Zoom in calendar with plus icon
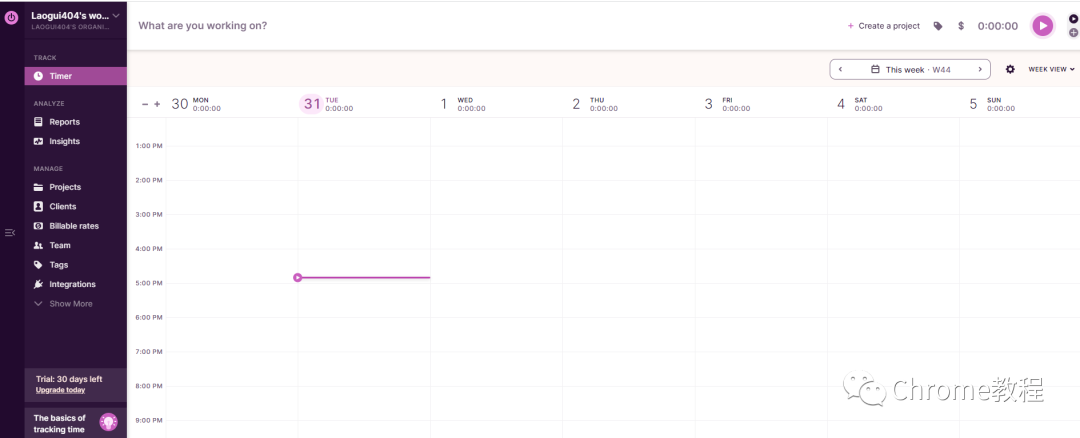This screenshot has width=1080, height=438. [157, 104]
